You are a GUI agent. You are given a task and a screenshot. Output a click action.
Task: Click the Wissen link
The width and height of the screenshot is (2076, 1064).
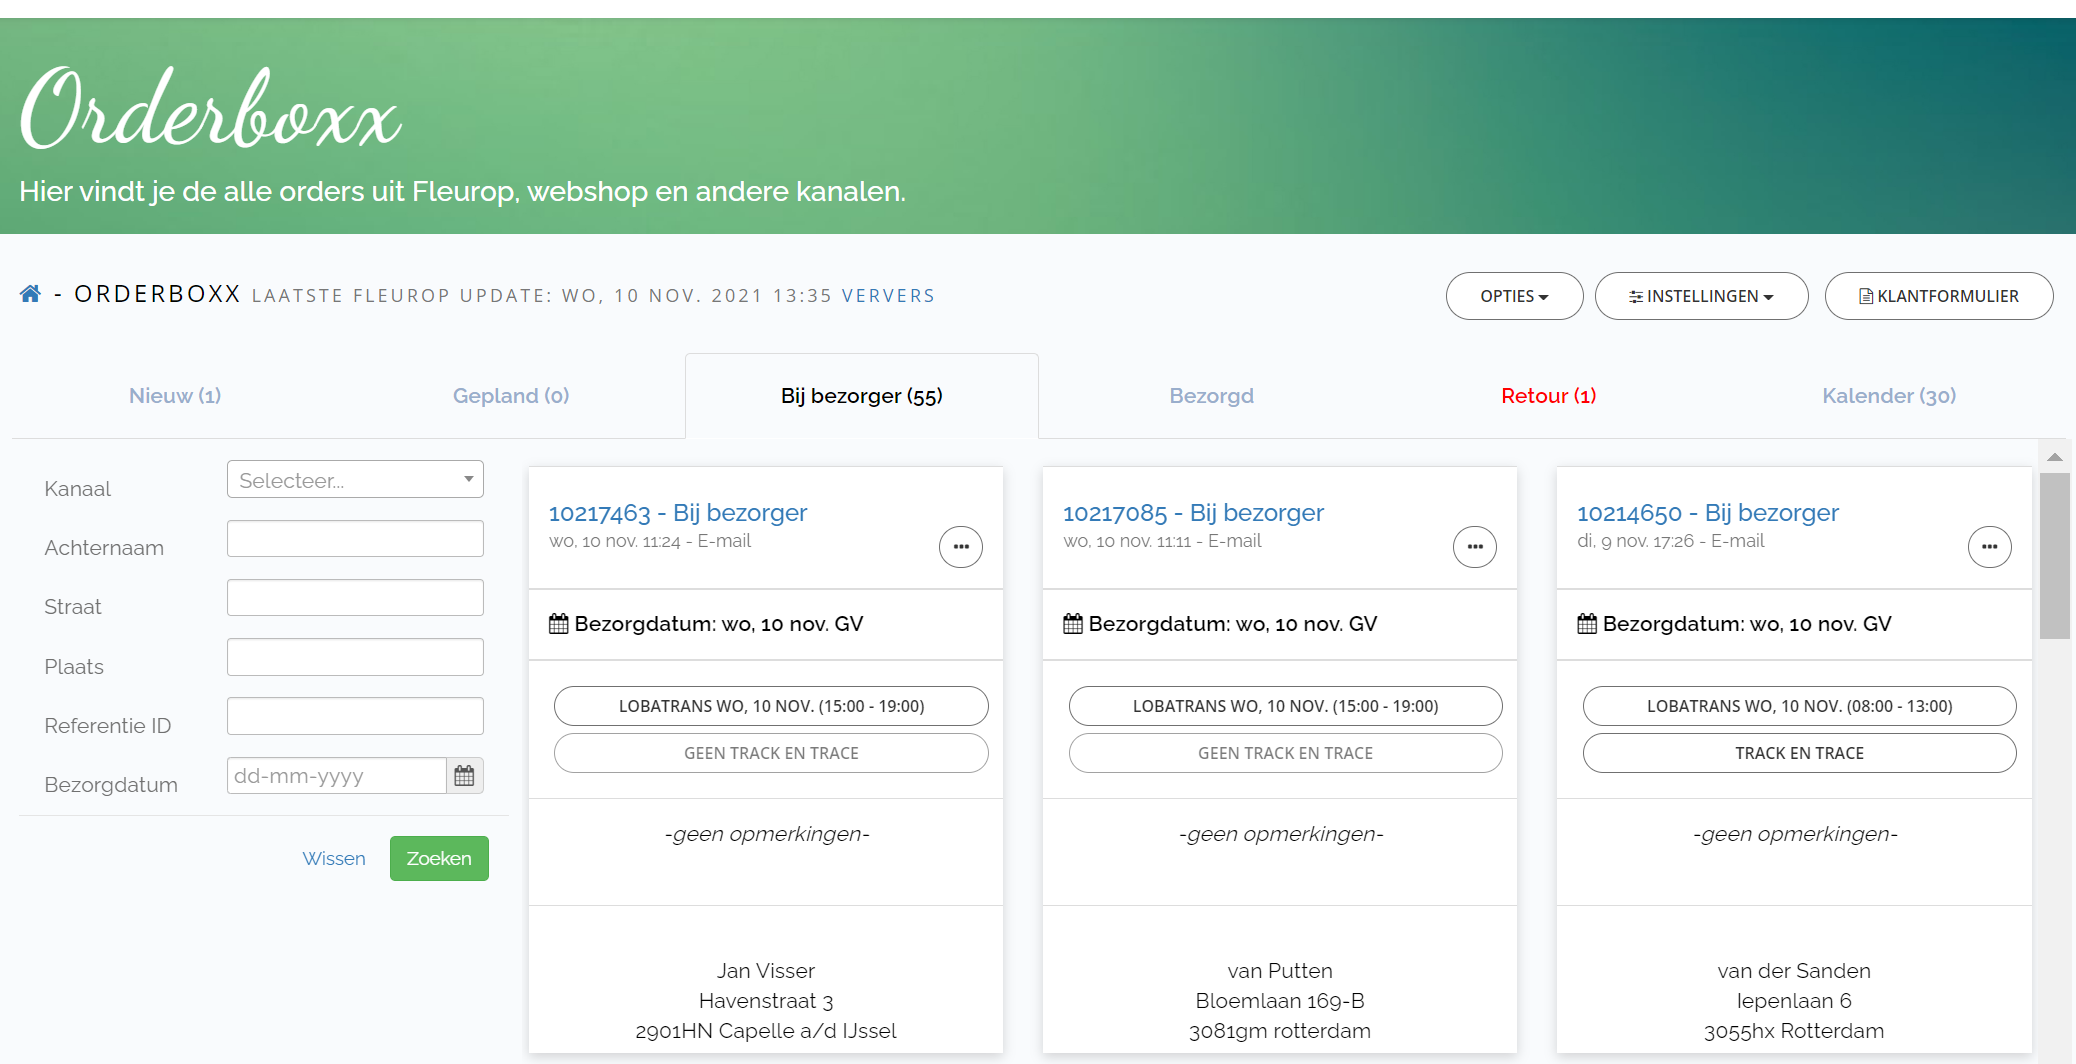[x=334, y=858]
